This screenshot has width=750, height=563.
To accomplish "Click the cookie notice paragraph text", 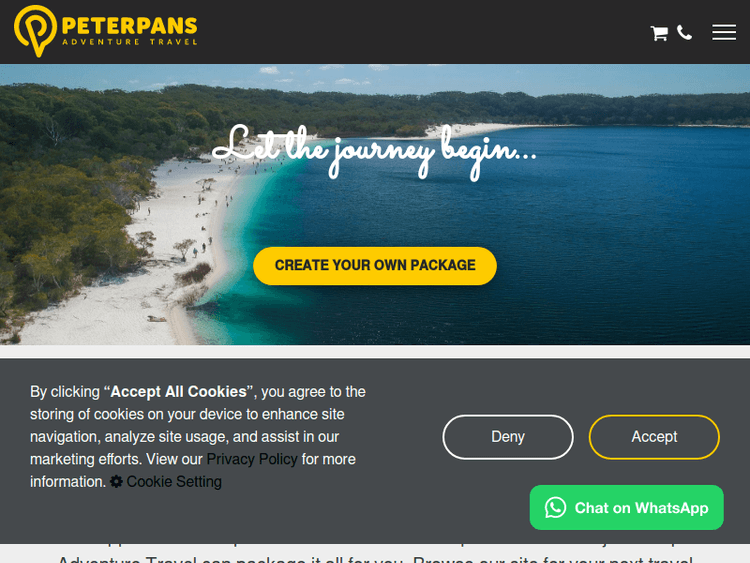I will point(198,437).
